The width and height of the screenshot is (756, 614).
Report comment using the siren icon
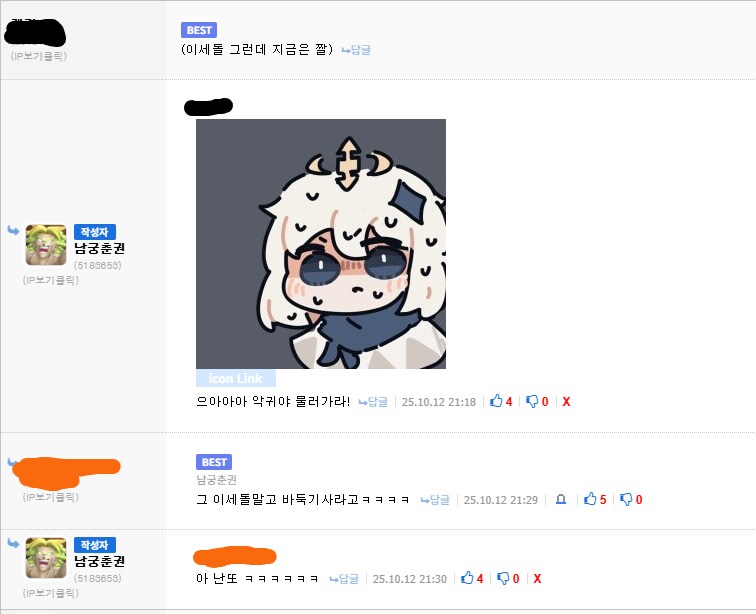(561, 499)
